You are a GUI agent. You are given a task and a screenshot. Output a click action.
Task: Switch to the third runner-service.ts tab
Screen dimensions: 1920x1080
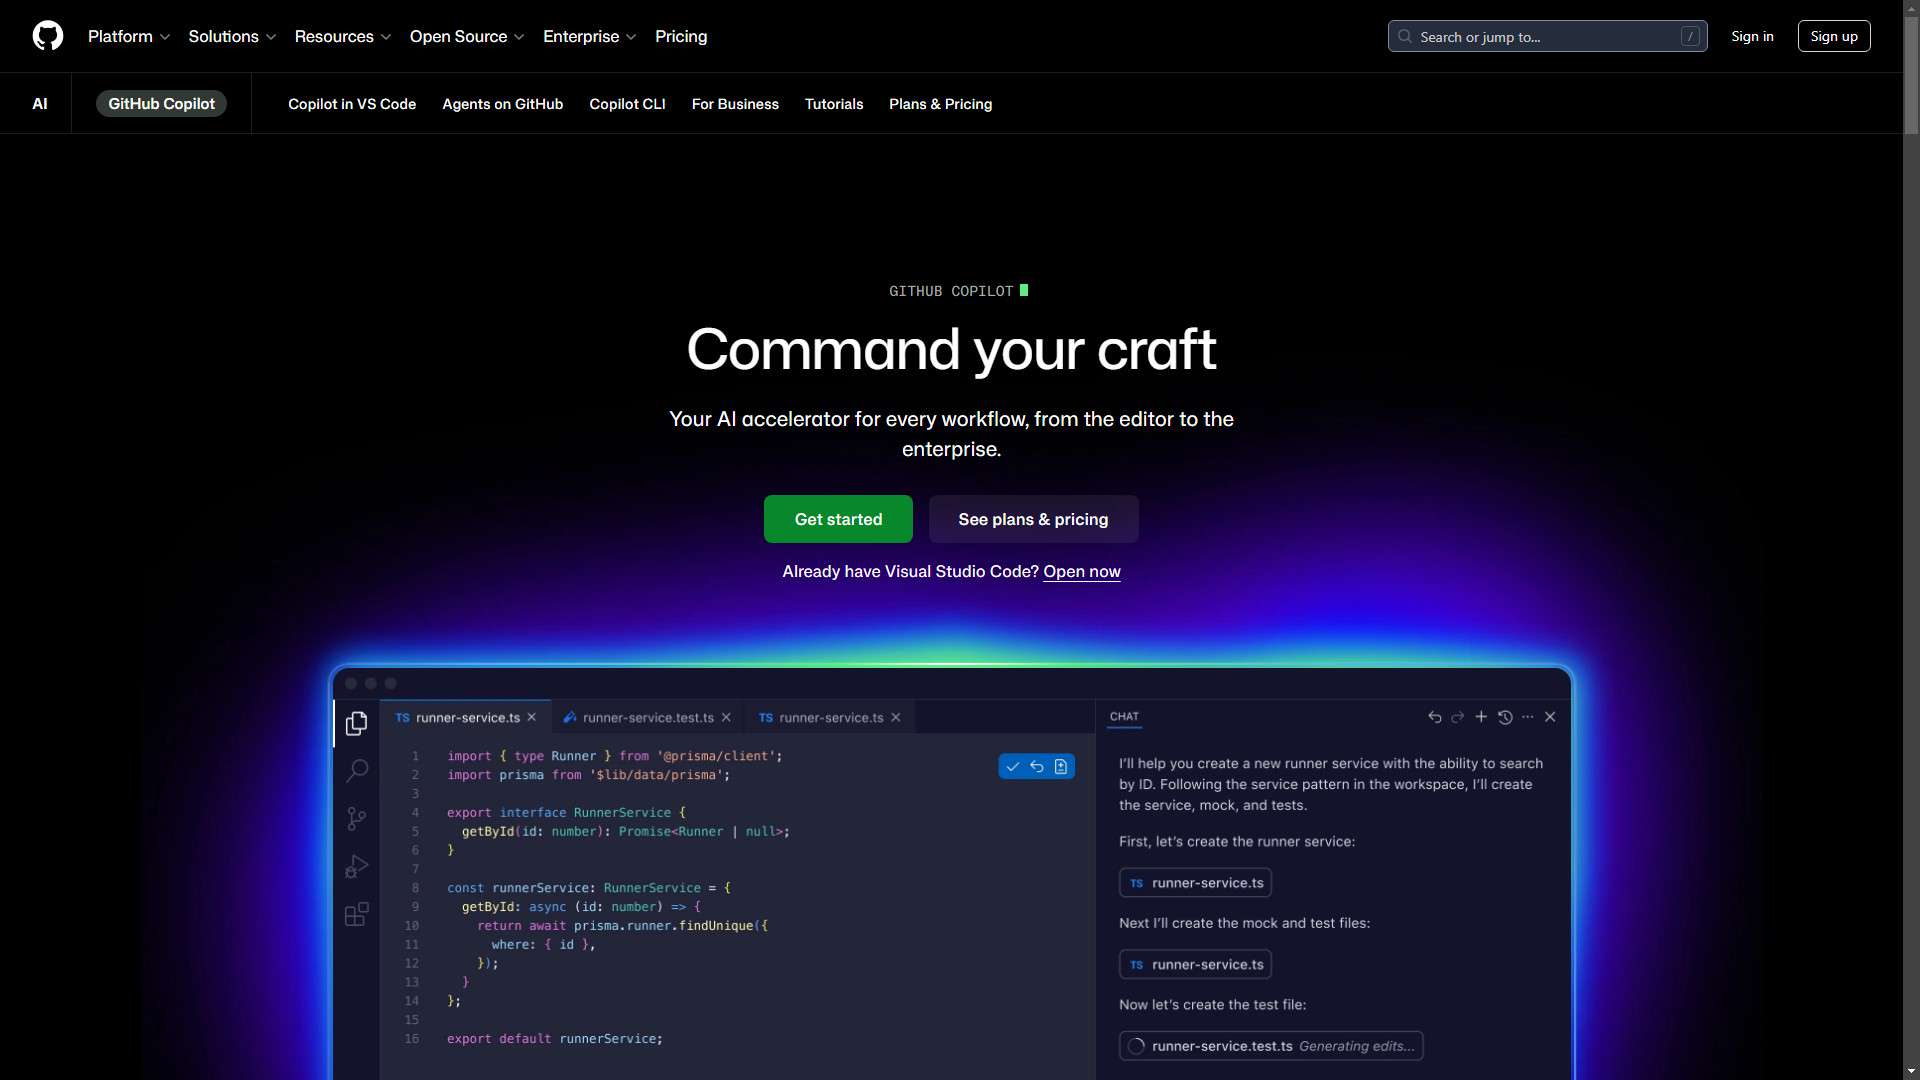coord(829,718)
